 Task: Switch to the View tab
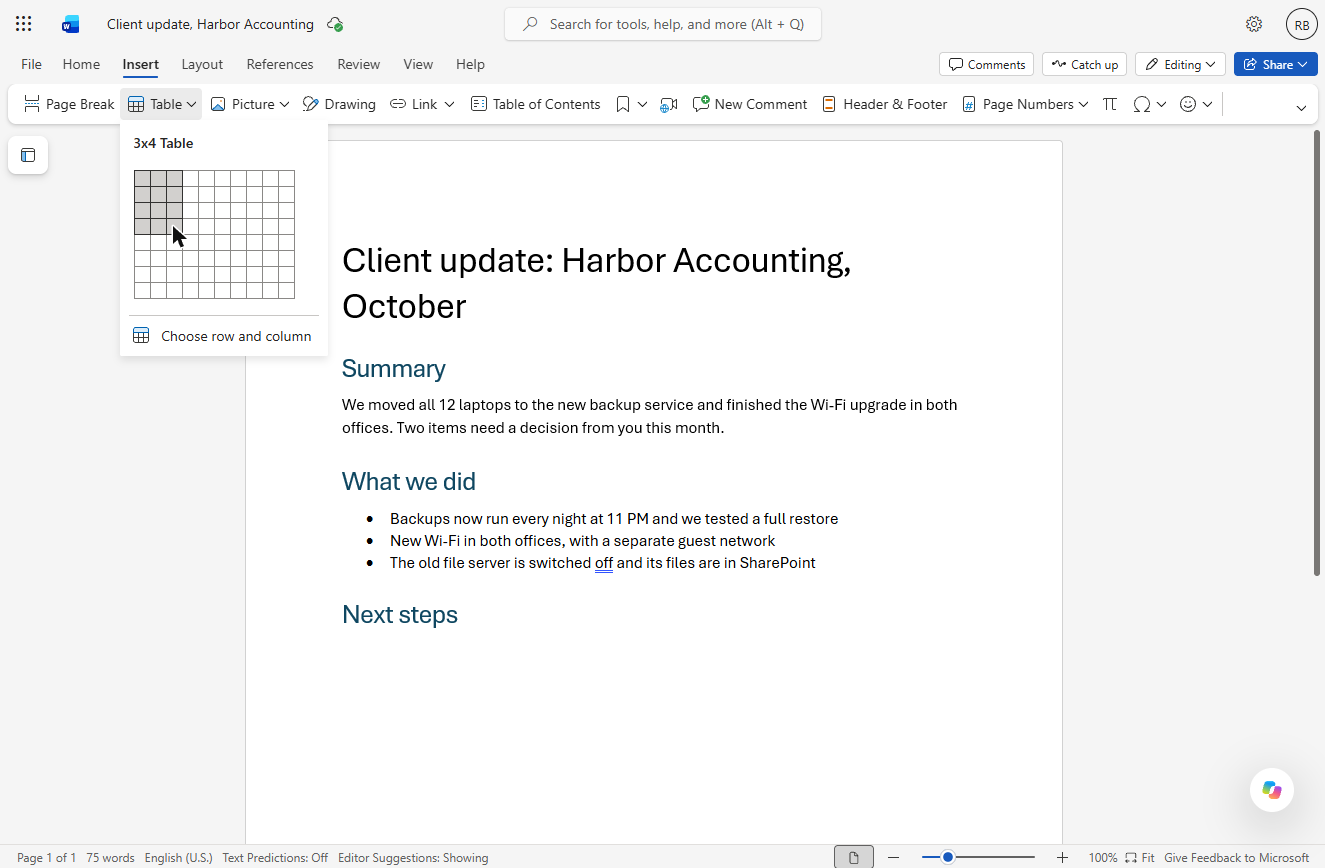[418, 64]
